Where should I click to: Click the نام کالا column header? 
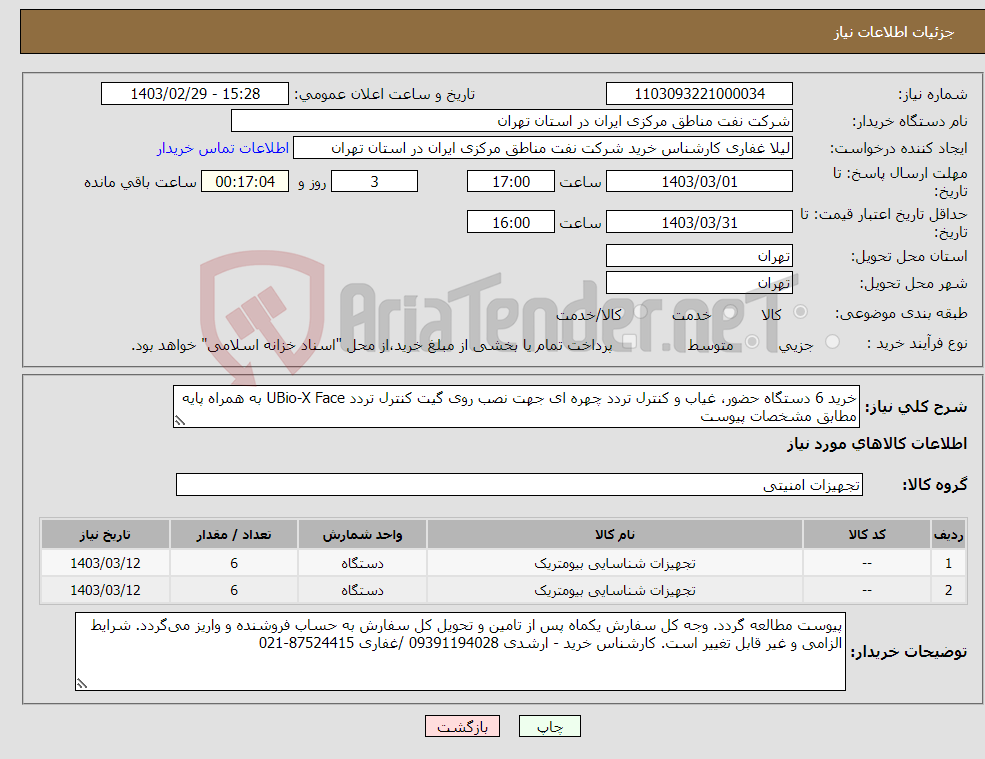coord(615,535)
